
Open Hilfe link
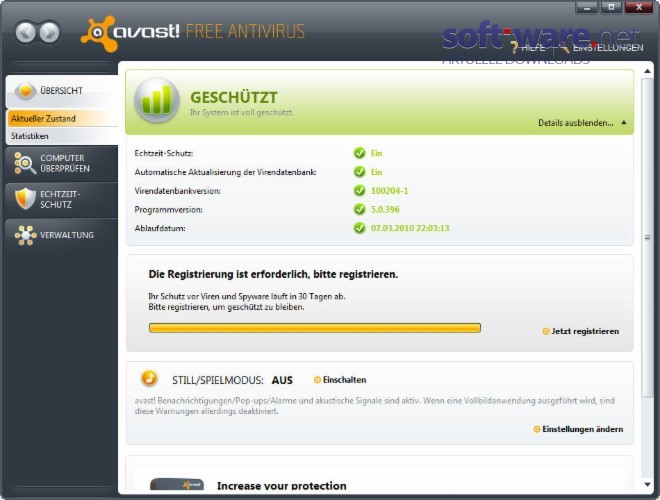[533, 48]
